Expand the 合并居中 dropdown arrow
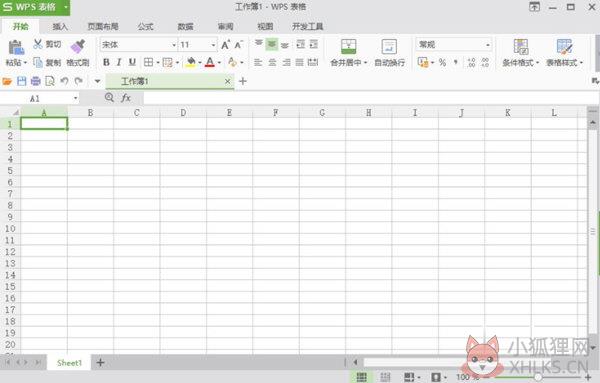The width and height of the screenshot is (600, 383). pyautogui.click(x=365, y=62)
